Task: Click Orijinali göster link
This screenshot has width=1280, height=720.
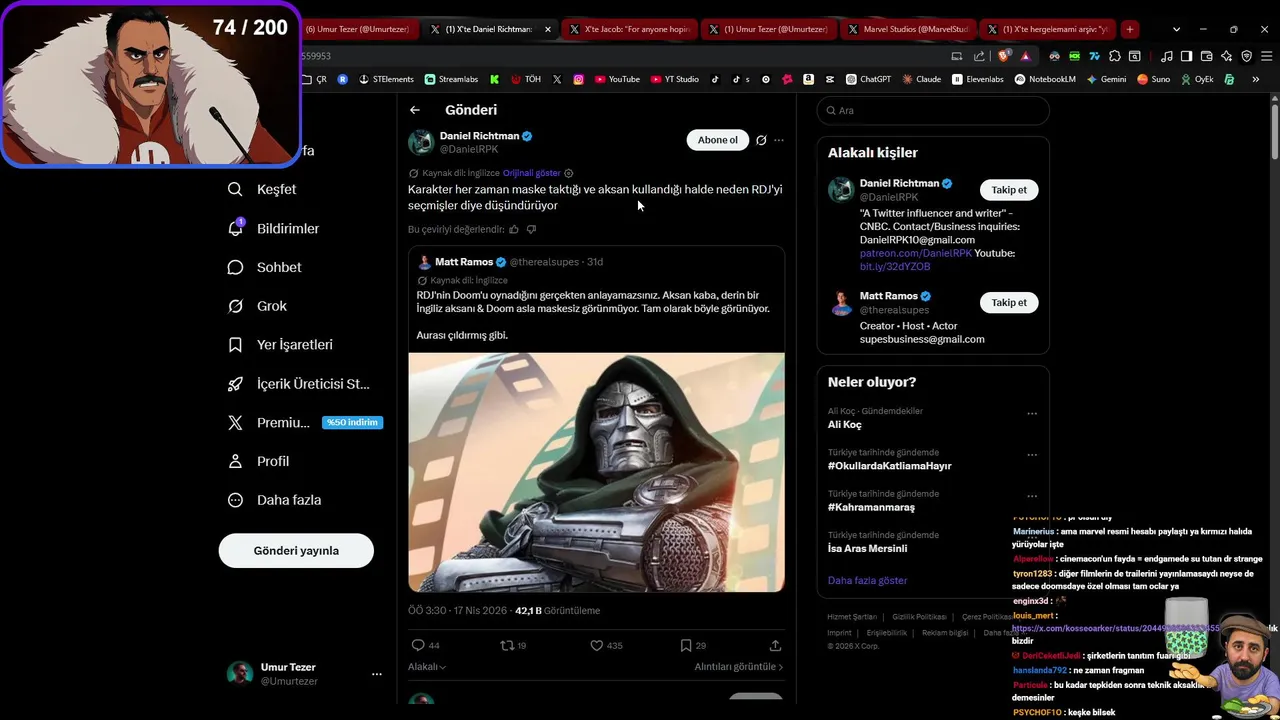Action: (x=531, y=173)
